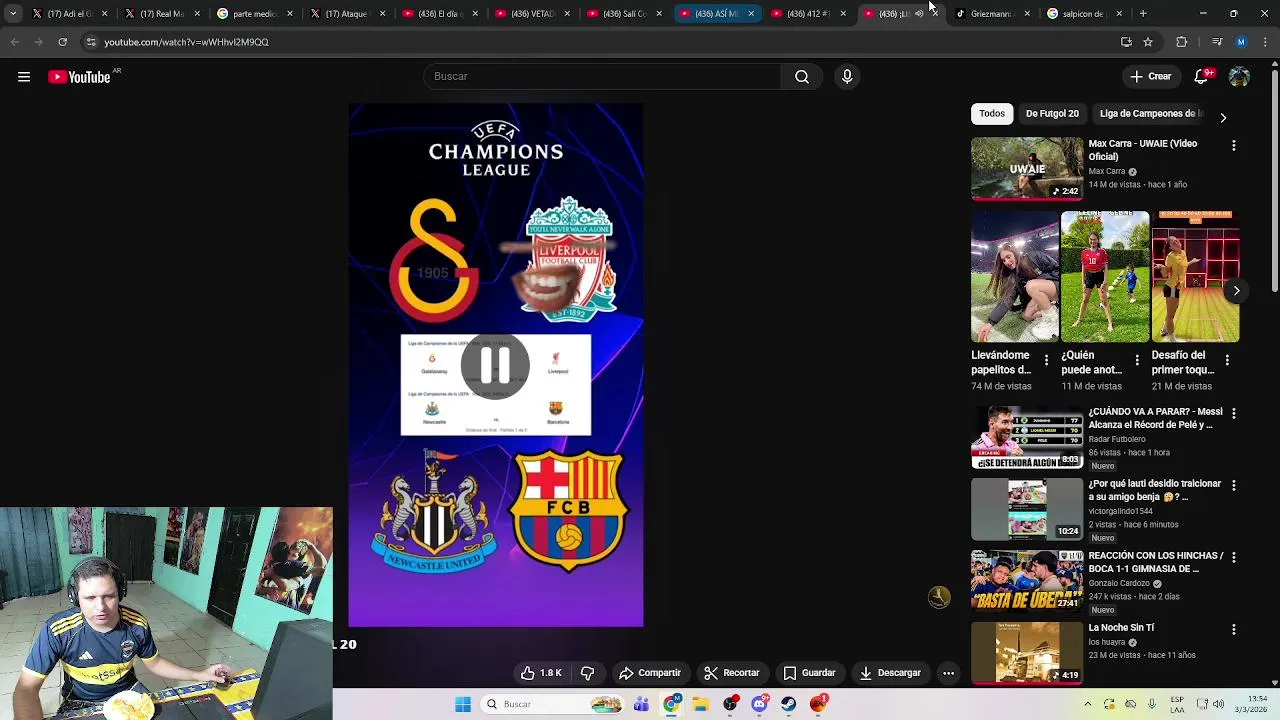Open Steam from the taskbar

789,704
